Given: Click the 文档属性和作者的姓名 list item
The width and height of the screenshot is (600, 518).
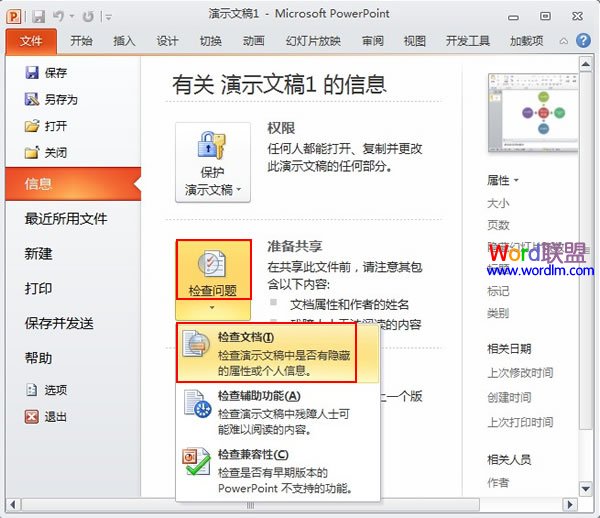Looking at the screenshot, I should [x=349, y=305].
